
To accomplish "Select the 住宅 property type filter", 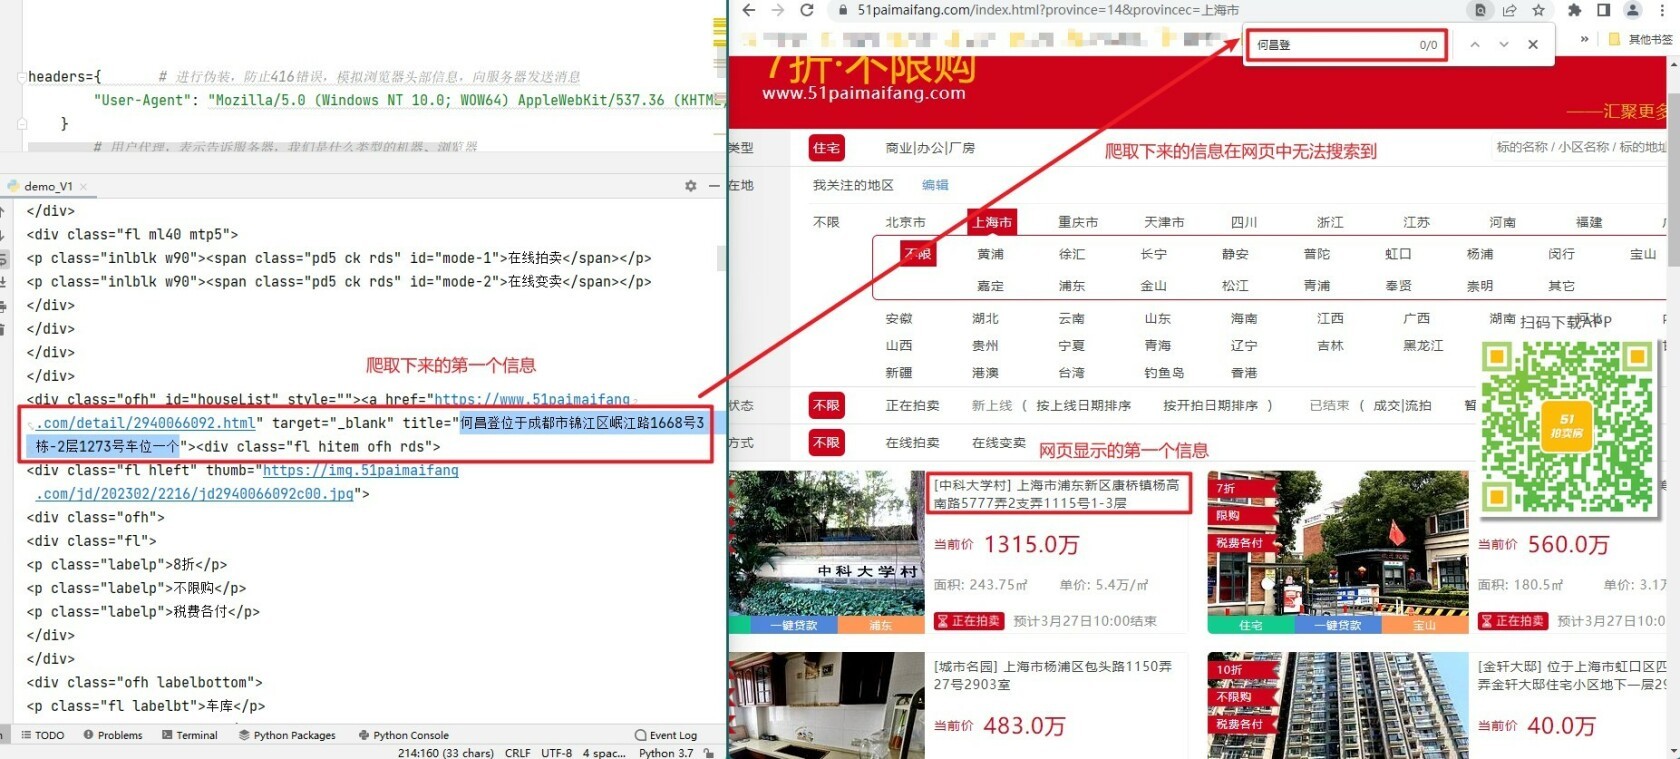I will tap(827, 148).
